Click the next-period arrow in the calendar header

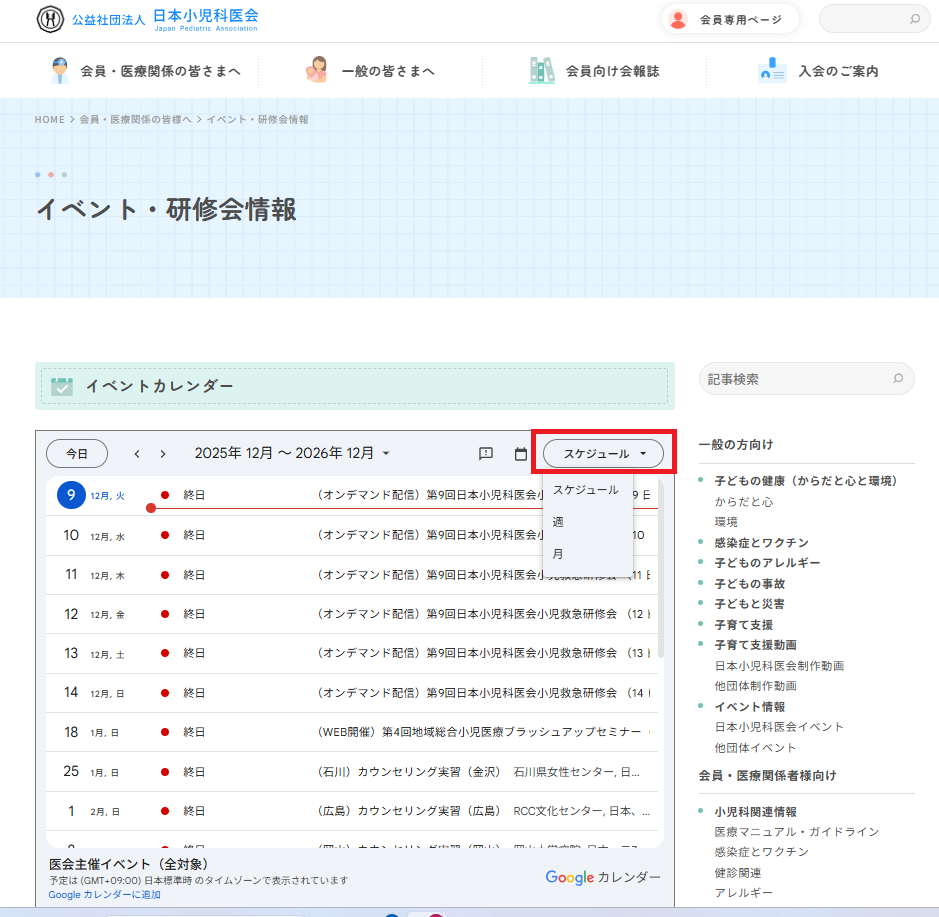pos(162,453)
